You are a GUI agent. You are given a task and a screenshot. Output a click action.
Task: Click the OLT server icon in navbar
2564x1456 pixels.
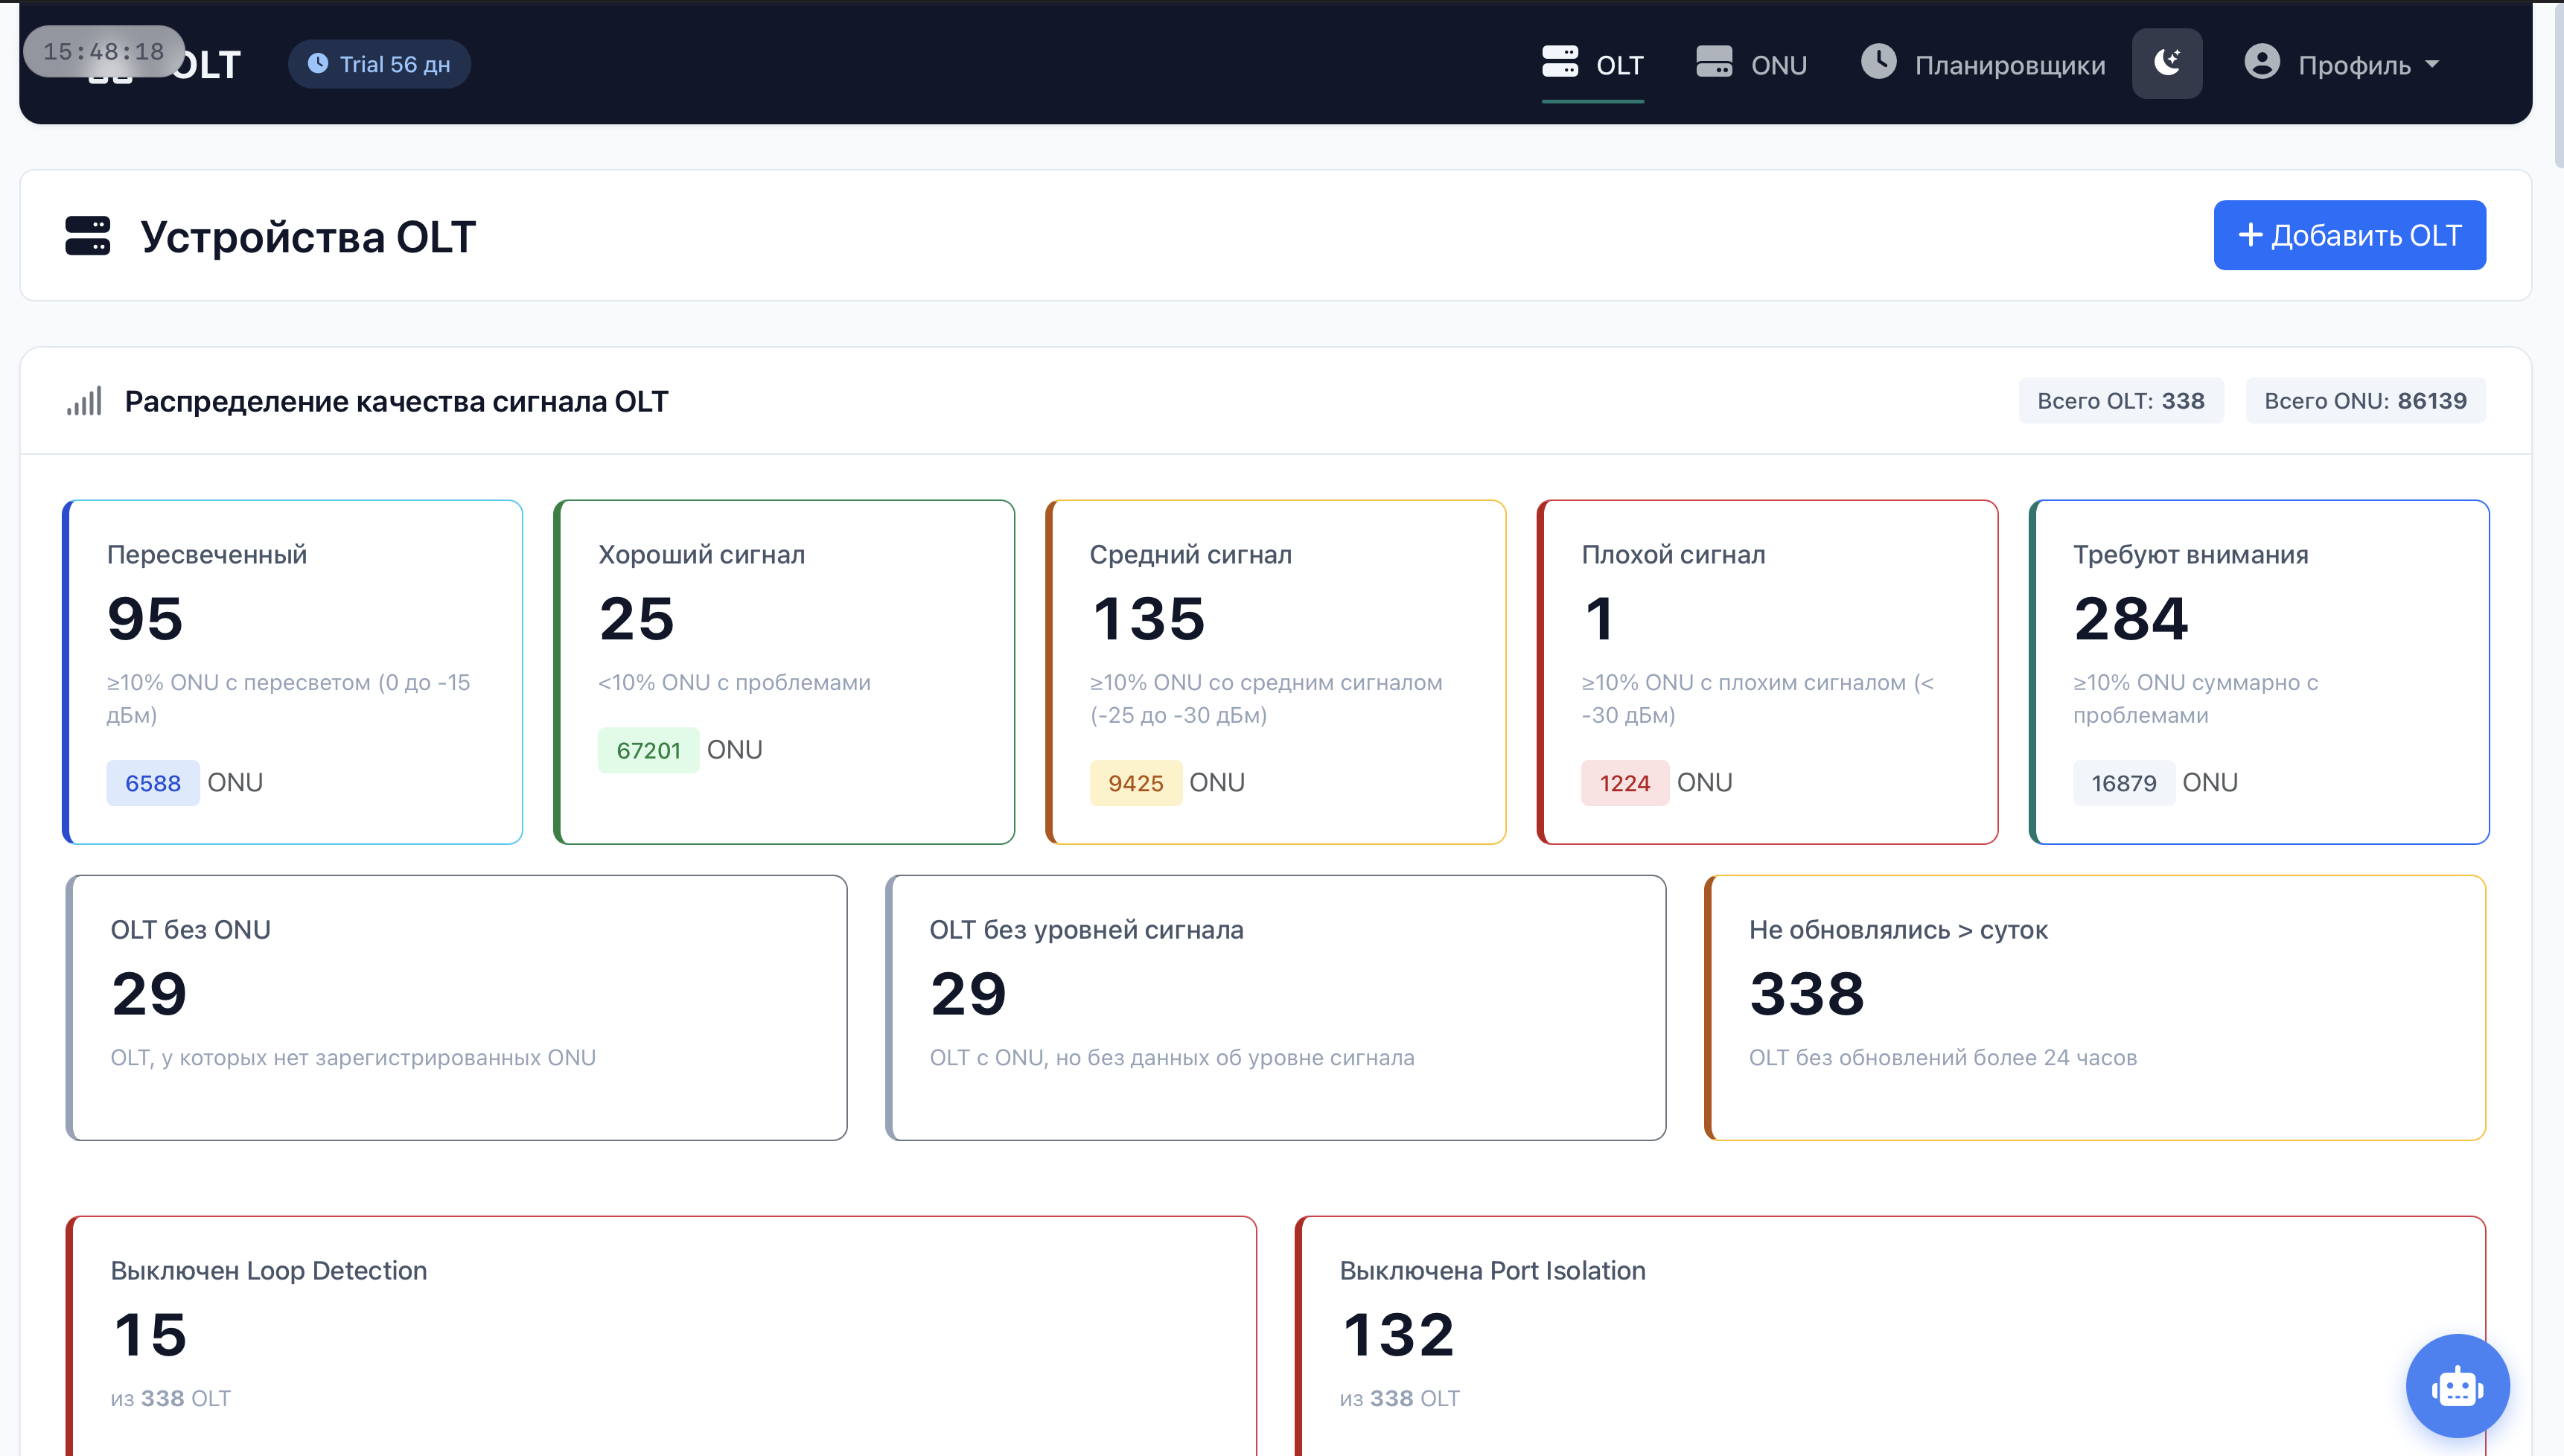(x=1559, y=62)
